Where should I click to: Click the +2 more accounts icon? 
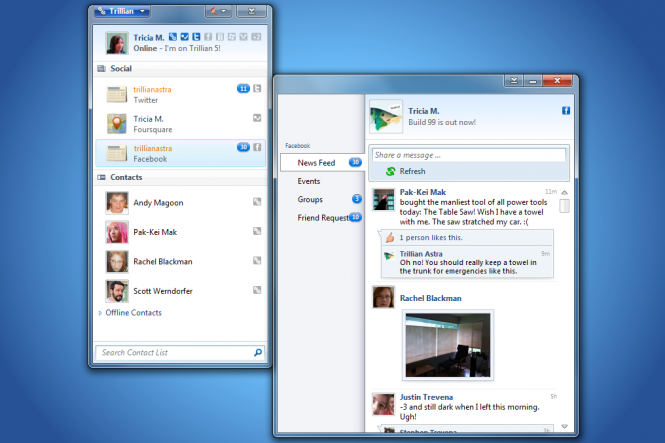tap(256, 37)
